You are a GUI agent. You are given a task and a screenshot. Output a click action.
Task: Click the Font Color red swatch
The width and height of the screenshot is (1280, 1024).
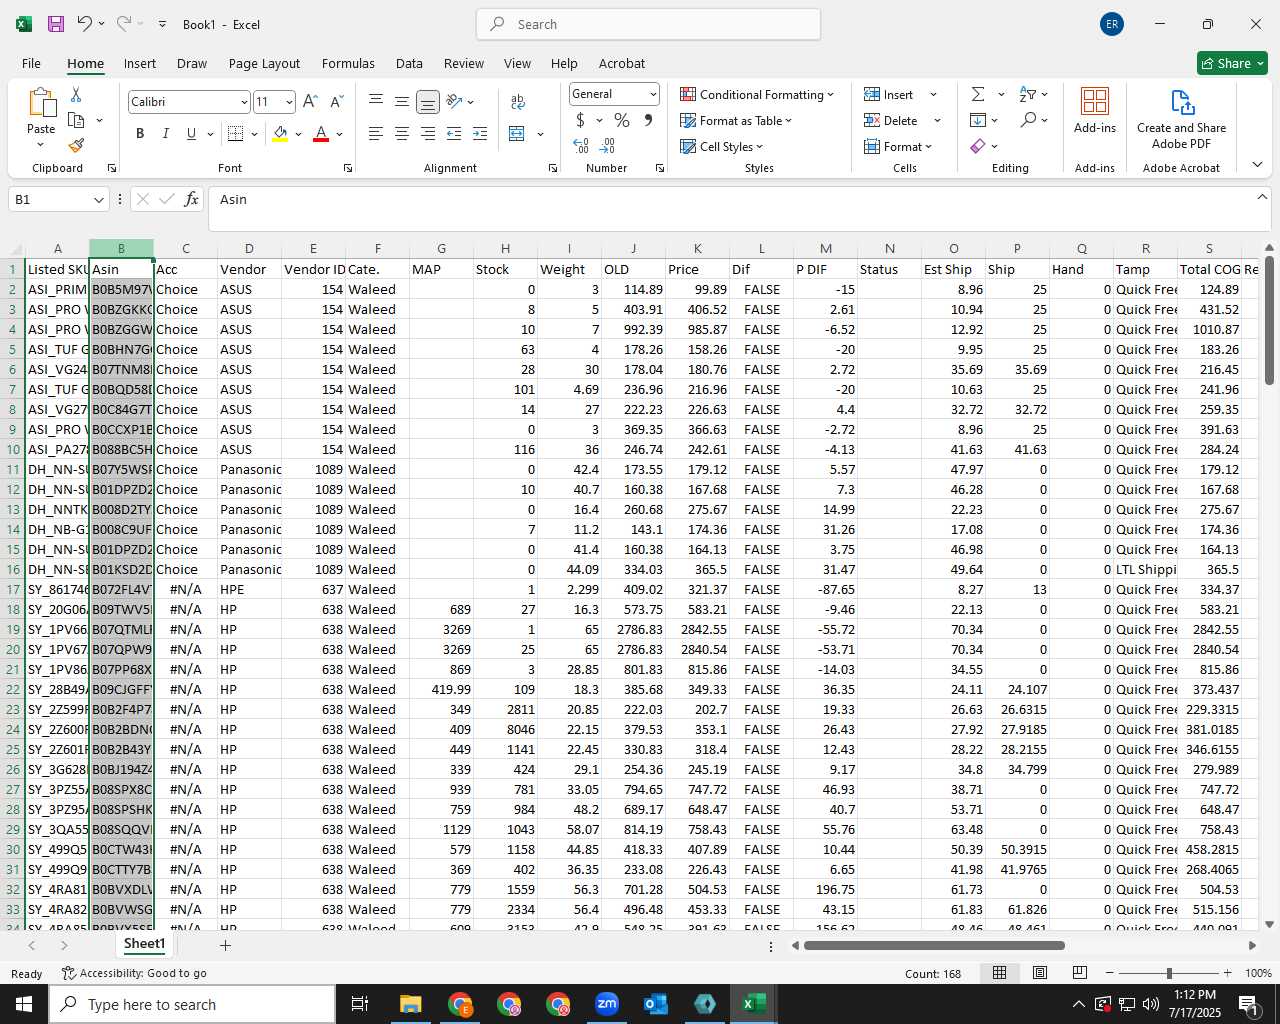click(321, 133)
